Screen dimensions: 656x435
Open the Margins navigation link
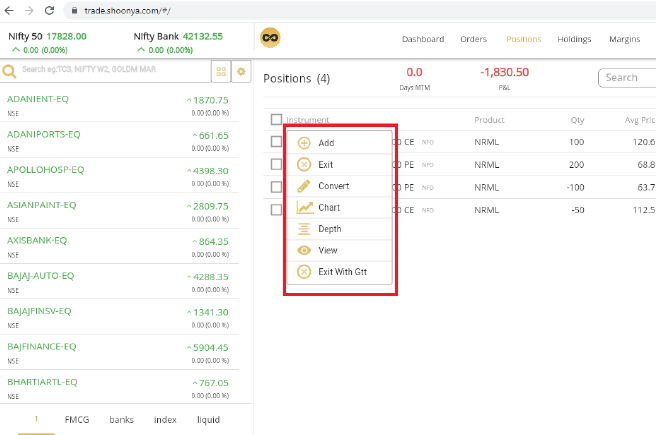click(x=625, y=39)
